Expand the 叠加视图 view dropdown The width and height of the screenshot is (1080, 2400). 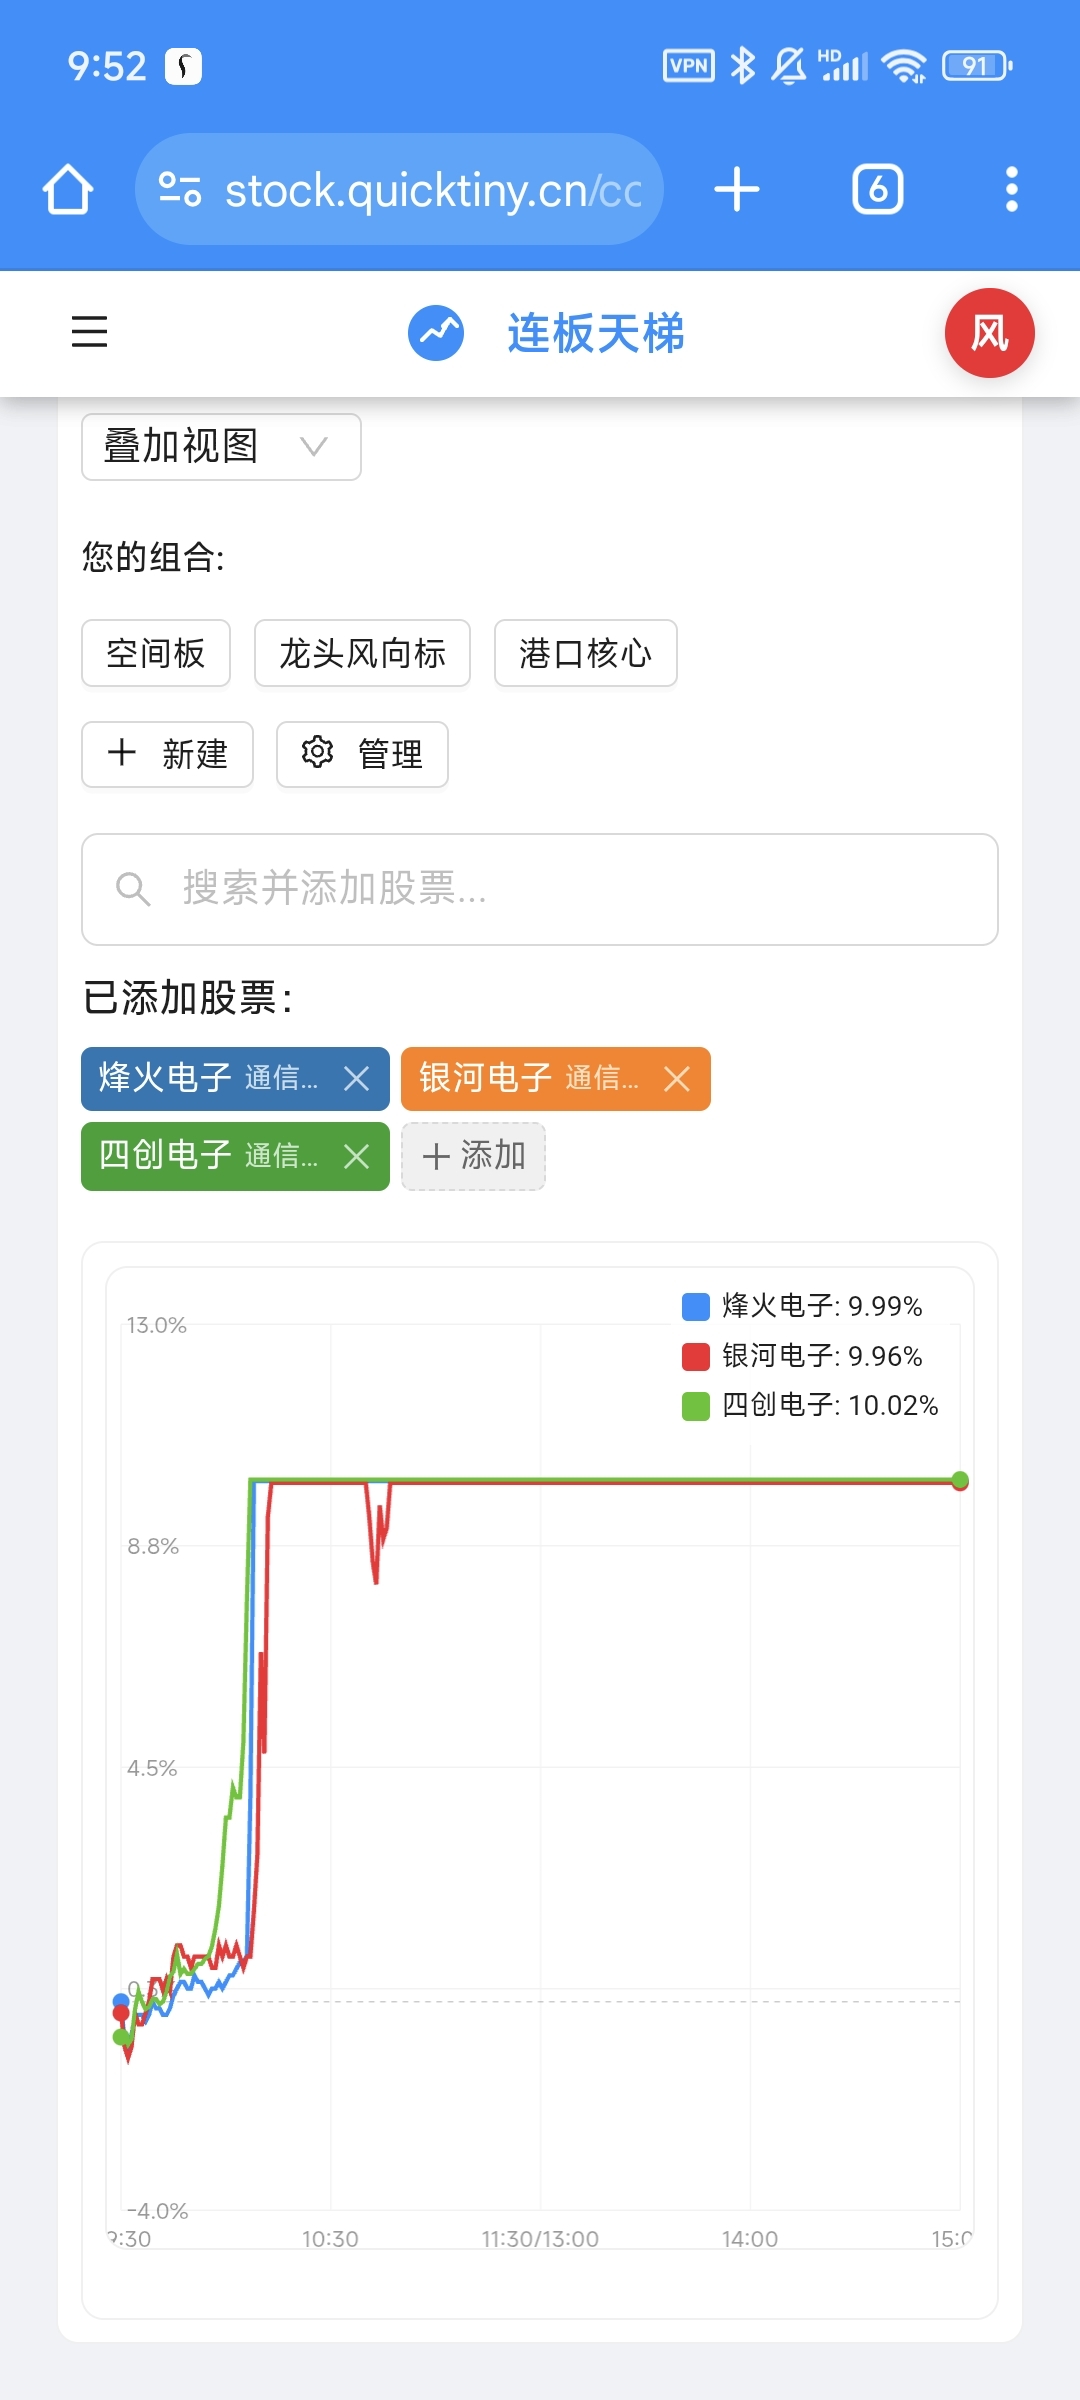(221, 447)
